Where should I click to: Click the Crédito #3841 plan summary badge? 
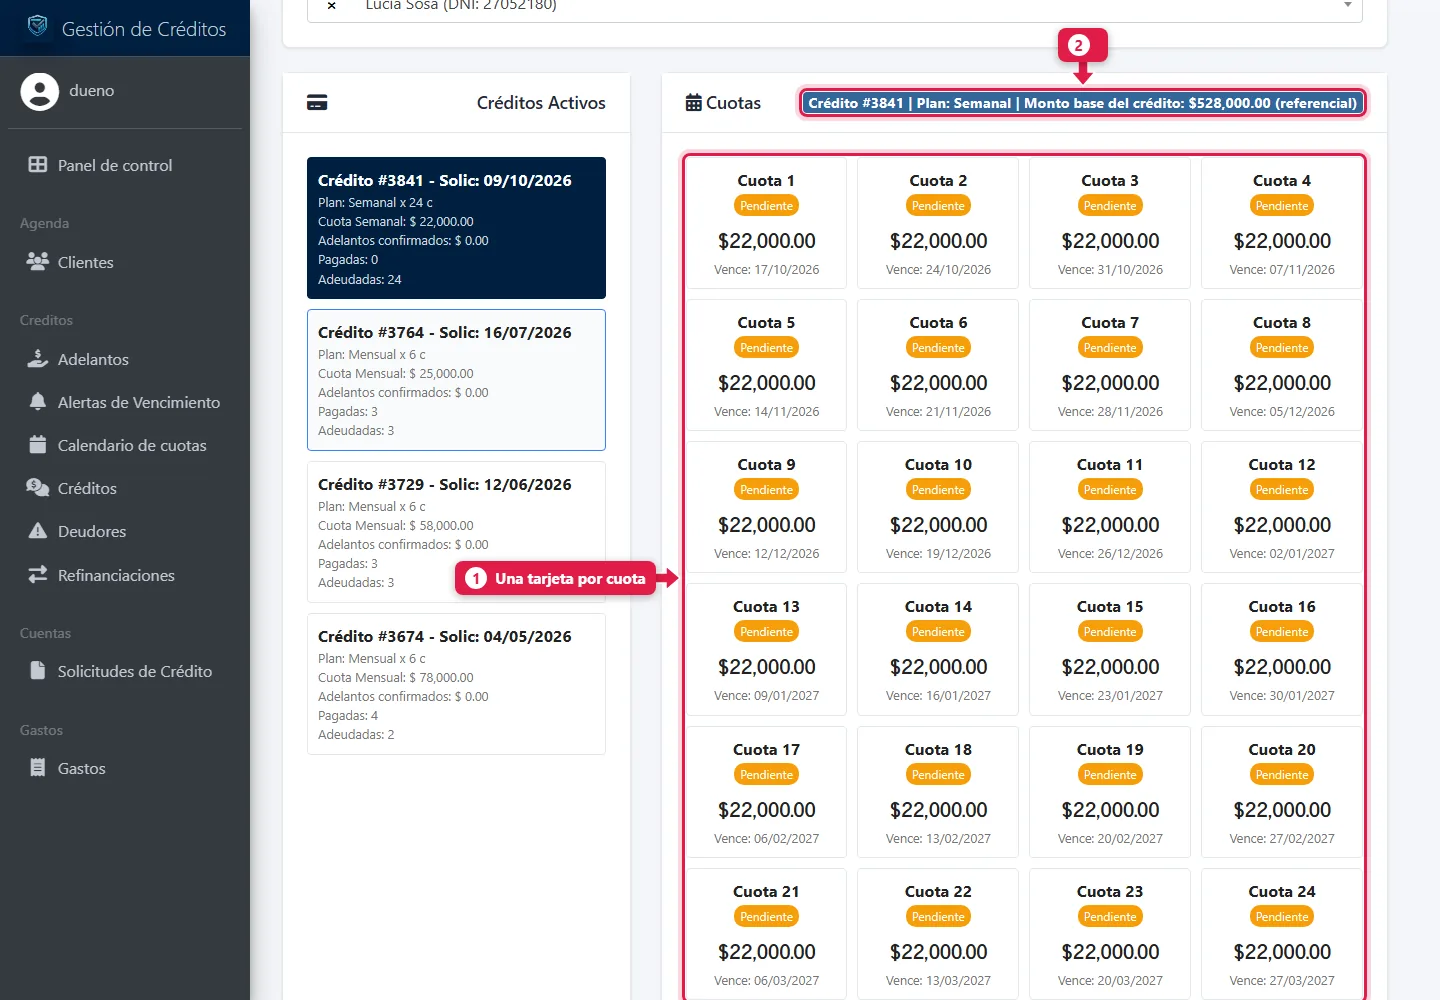(x=1082, y=103)
